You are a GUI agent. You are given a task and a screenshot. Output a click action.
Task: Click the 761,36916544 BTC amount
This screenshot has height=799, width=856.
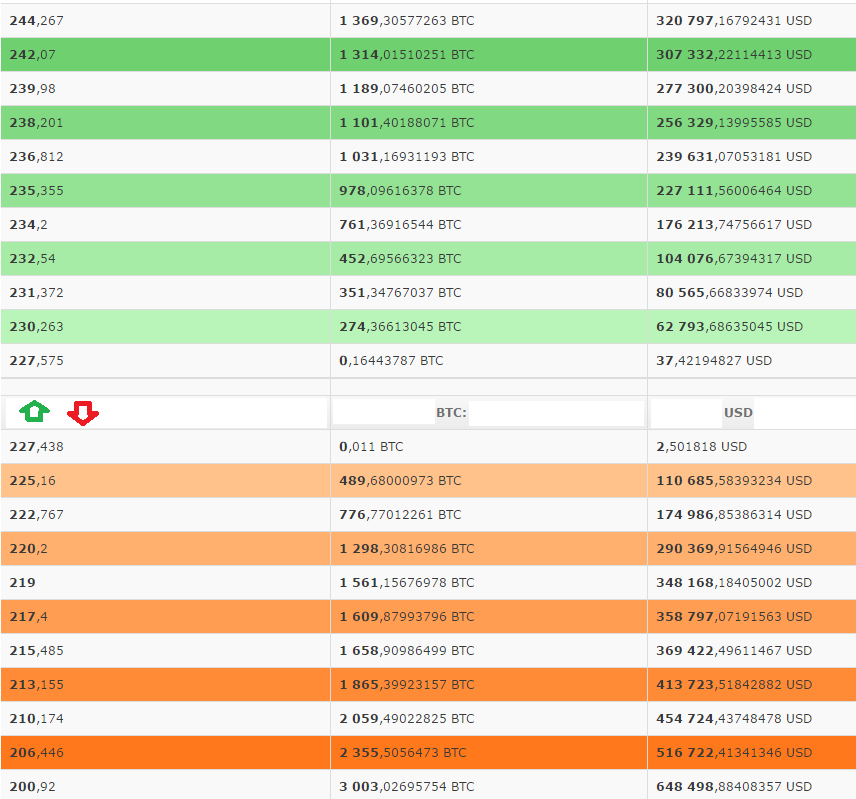pos(400,225)
